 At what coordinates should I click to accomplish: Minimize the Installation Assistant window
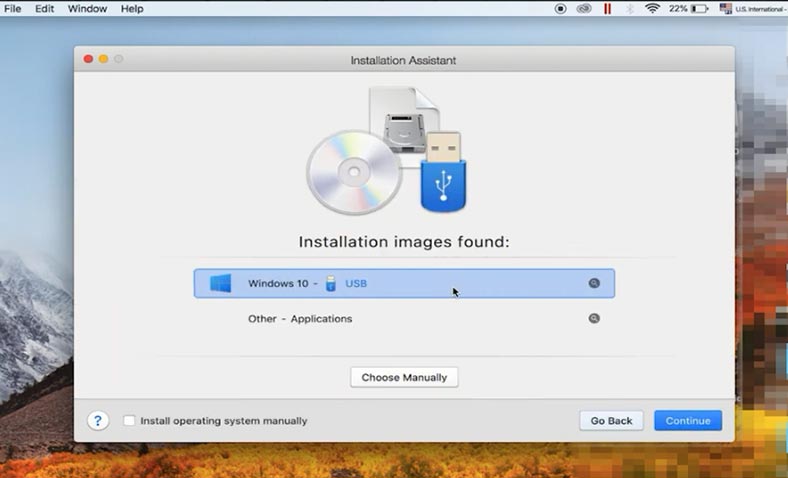coord(104,59)
